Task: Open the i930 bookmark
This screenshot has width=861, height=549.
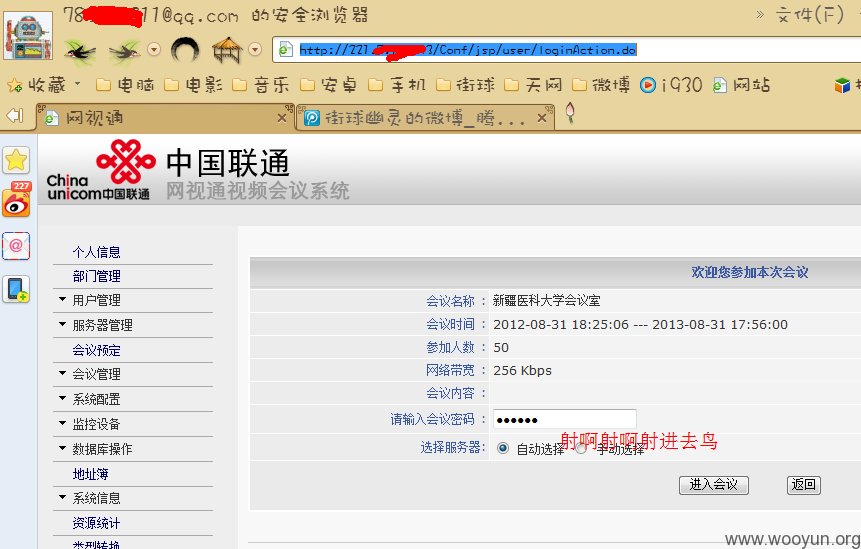Action: pos(671,85)
